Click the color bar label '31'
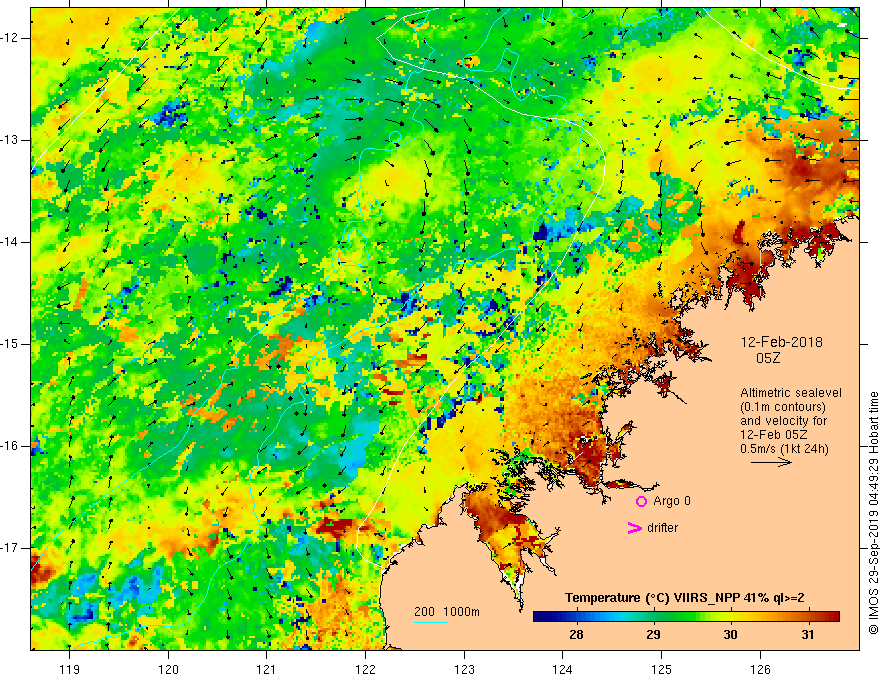The width and height of the screenshot is (880, 680). pos(807,635)
